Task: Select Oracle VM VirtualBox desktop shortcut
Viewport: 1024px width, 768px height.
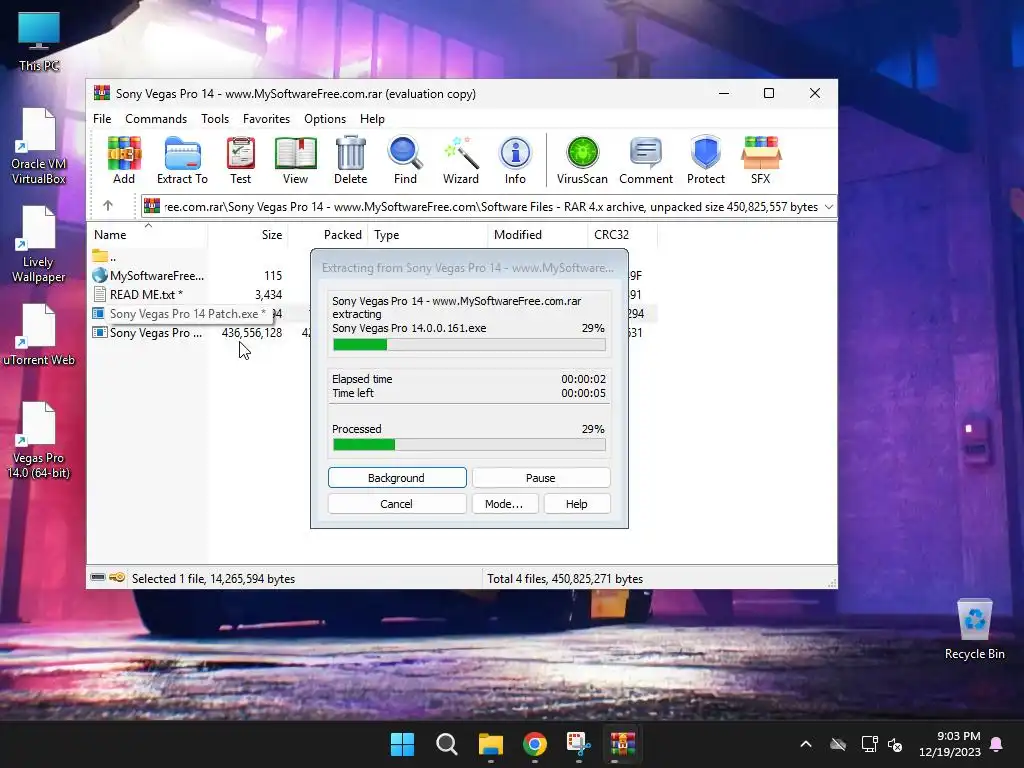Action: 39,146
